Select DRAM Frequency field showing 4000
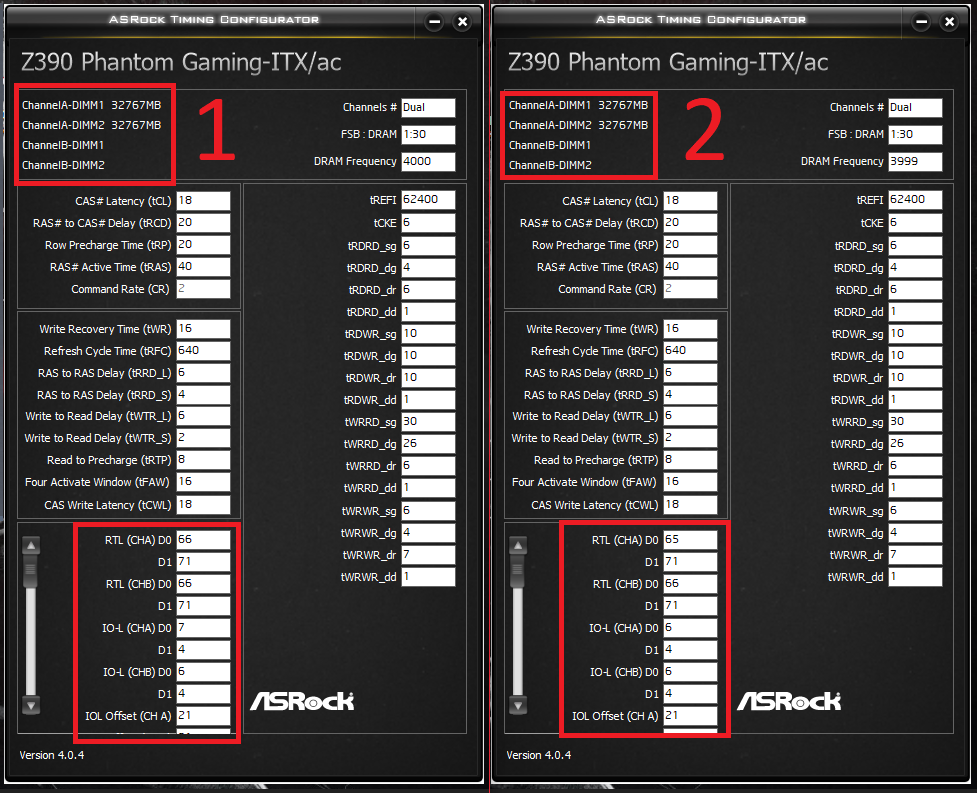Screen dimensions: 977x793 (x=428, y=161)
